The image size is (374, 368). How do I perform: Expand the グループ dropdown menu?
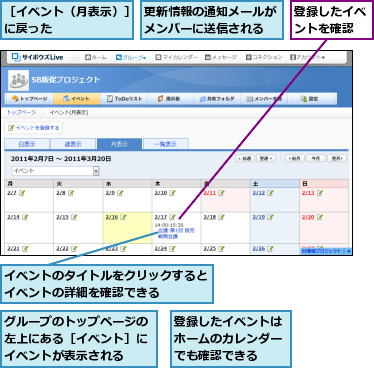tap(131, 57)
